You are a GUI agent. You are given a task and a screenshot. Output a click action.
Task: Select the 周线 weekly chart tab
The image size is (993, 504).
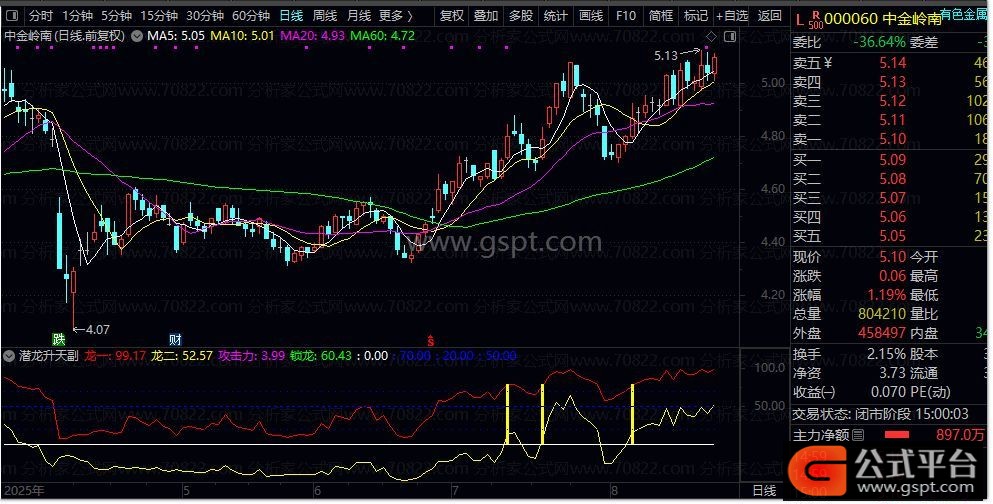tap(324, 16)
